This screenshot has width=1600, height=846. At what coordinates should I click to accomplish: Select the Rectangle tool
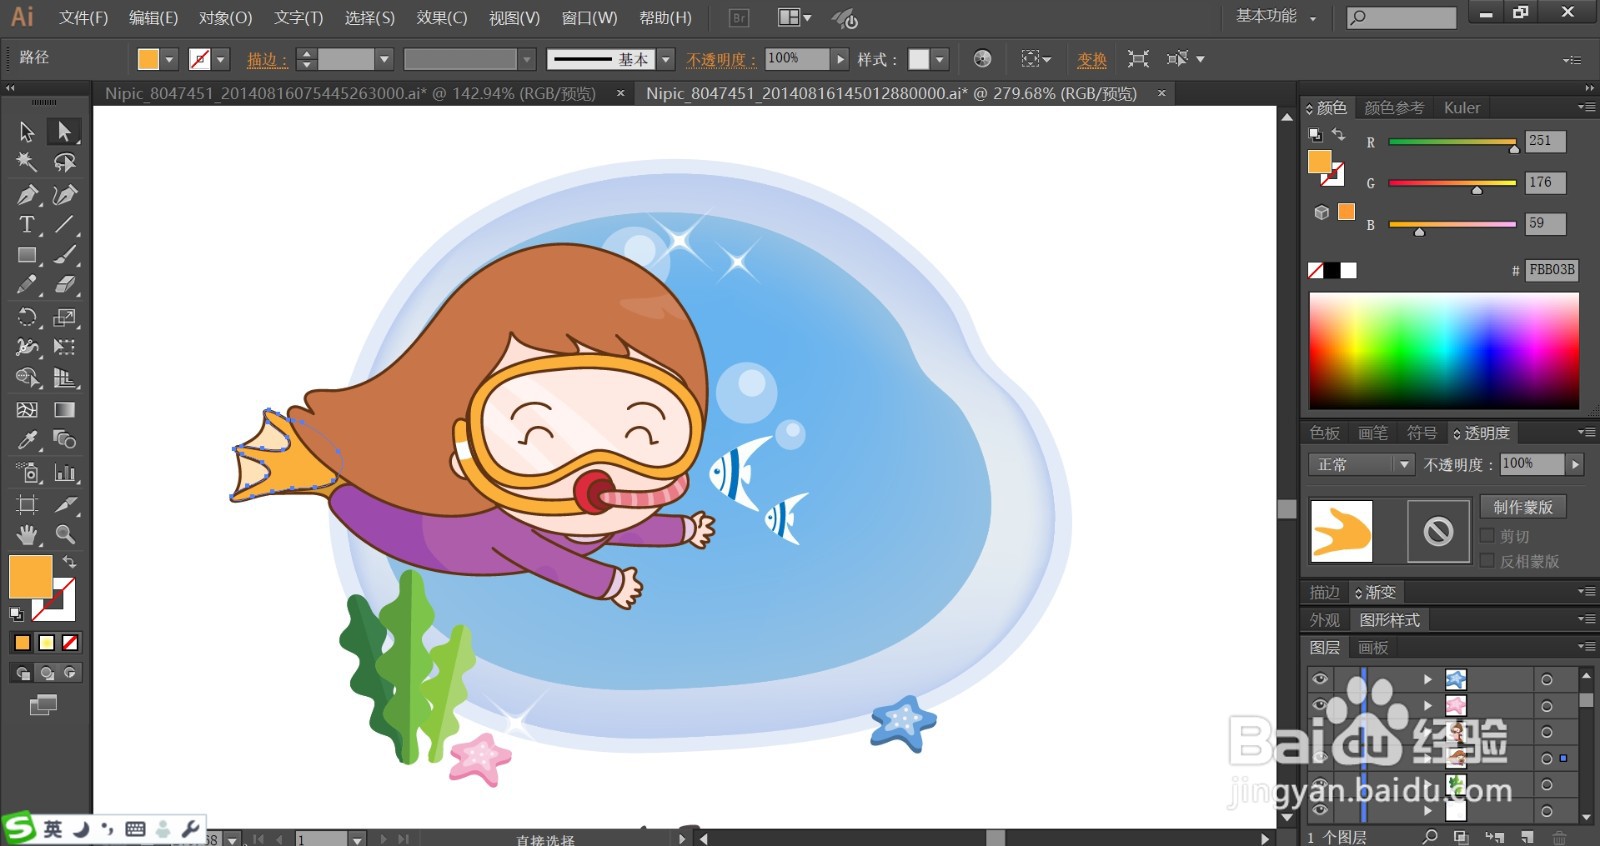coord(27,255)
